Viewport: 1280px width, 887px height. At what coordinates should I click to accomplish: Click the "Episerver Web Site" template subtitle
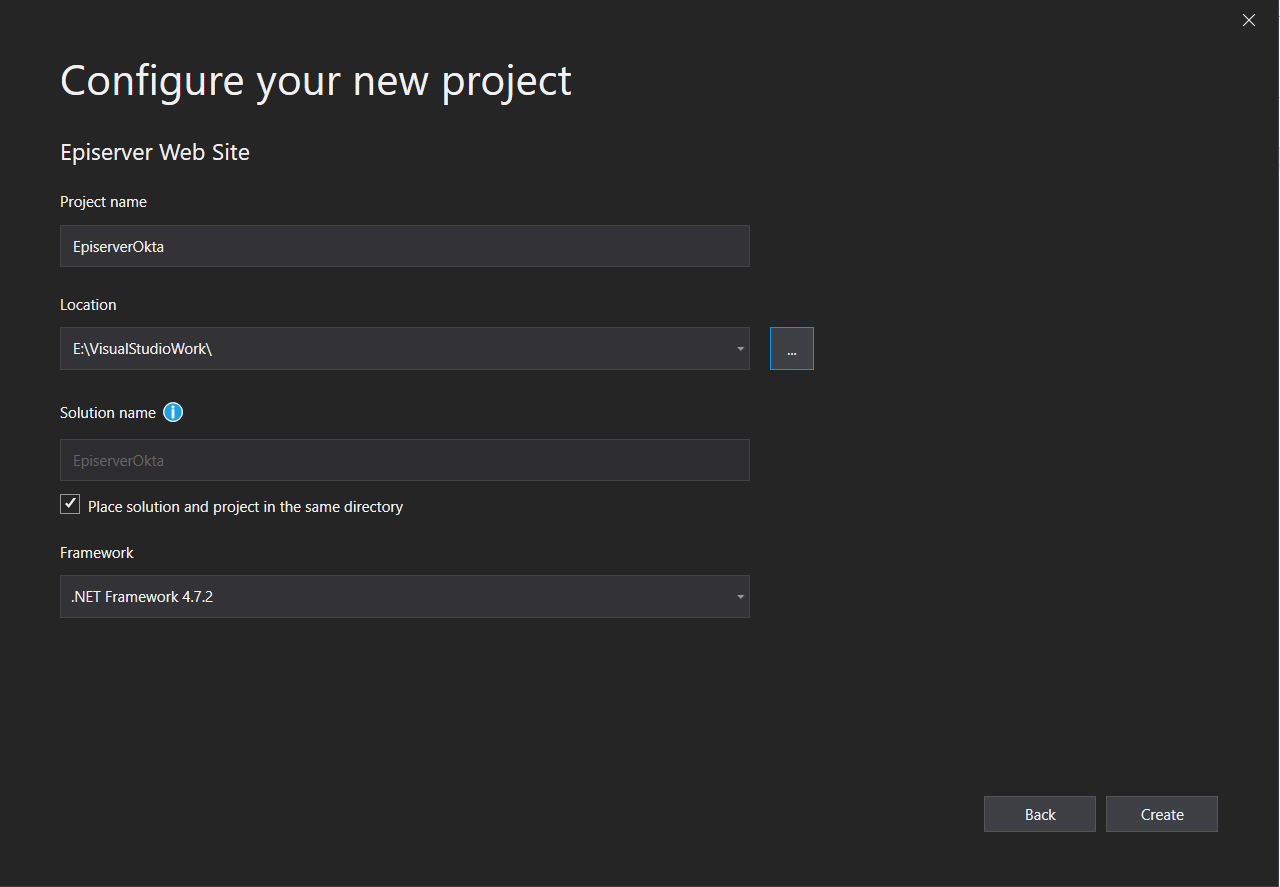pyautogui.click(x=155, y=153)
